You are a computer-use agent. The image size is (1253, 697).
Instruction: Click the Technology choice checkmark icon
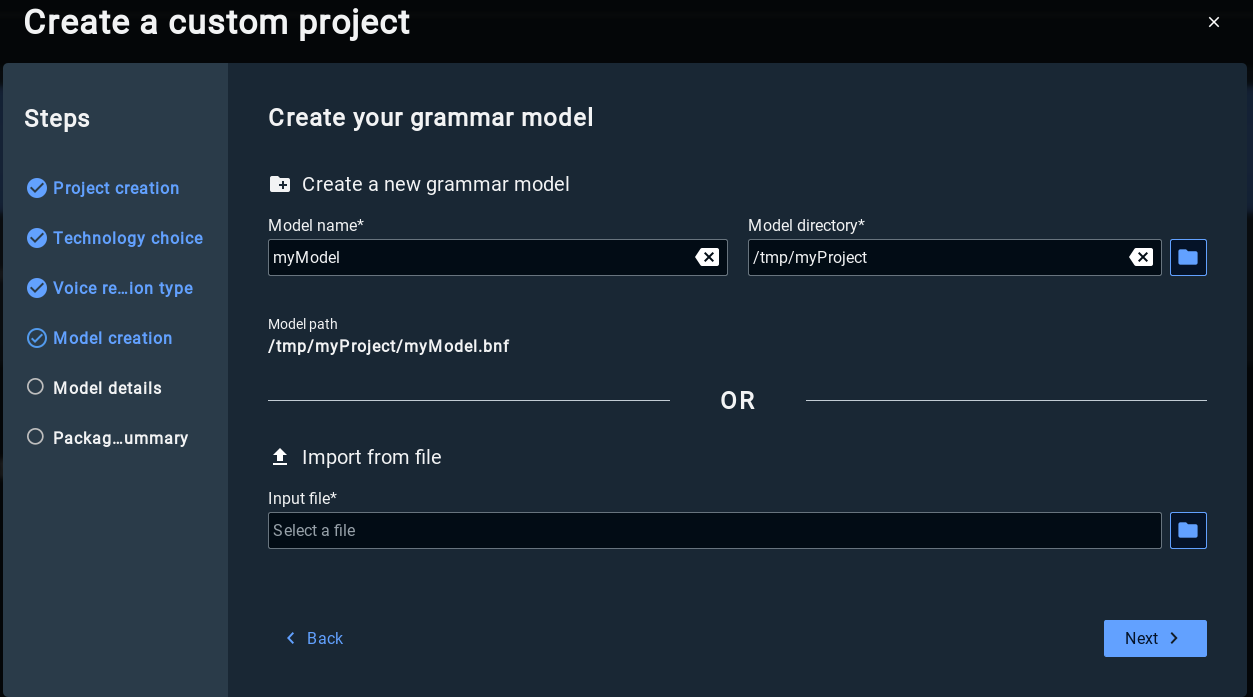[x=37, y=238]
